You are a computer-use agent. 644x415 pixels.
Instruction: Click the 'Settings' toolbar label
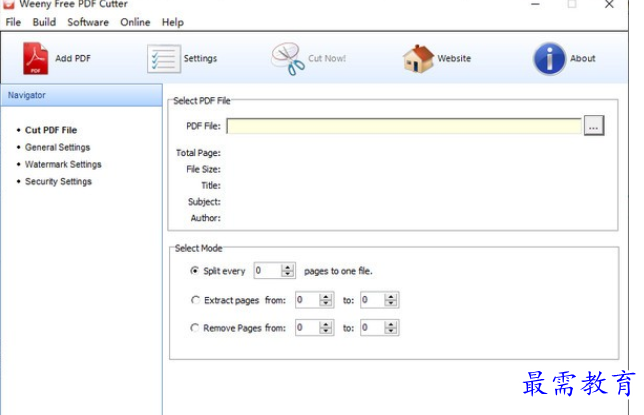[200, 58]
